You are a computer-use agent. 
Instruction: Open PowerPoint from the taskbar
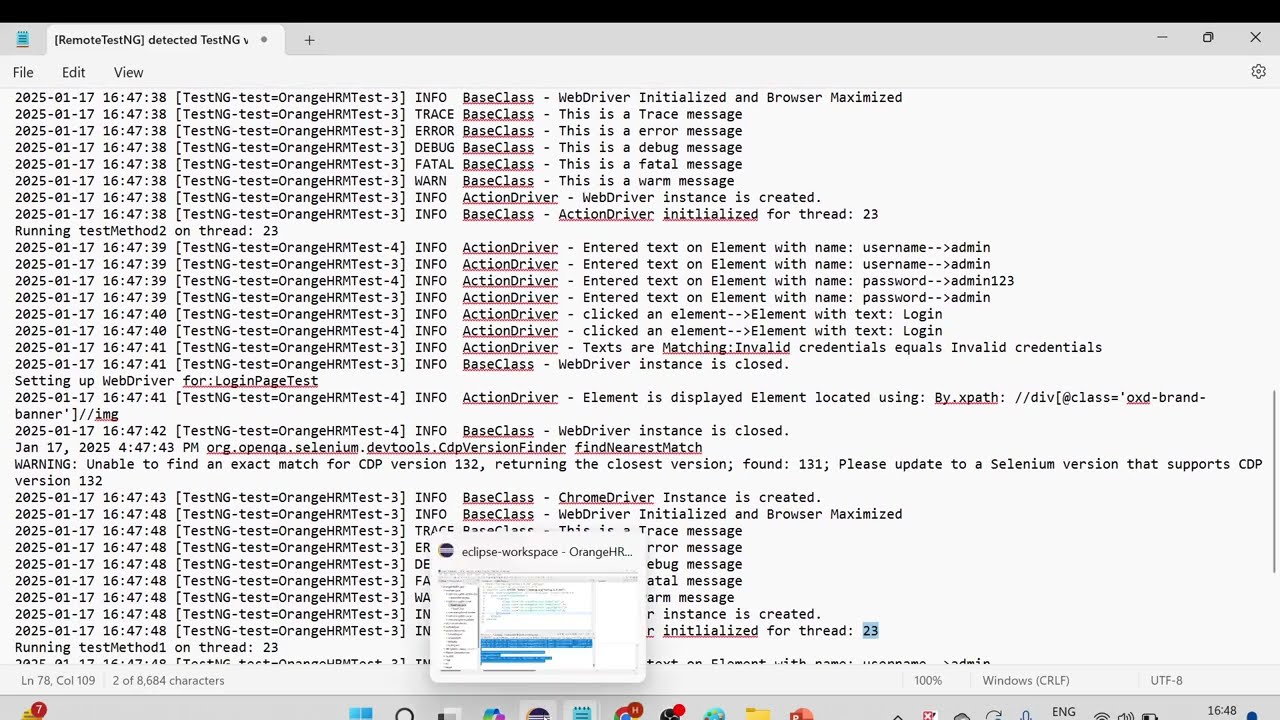801,714
